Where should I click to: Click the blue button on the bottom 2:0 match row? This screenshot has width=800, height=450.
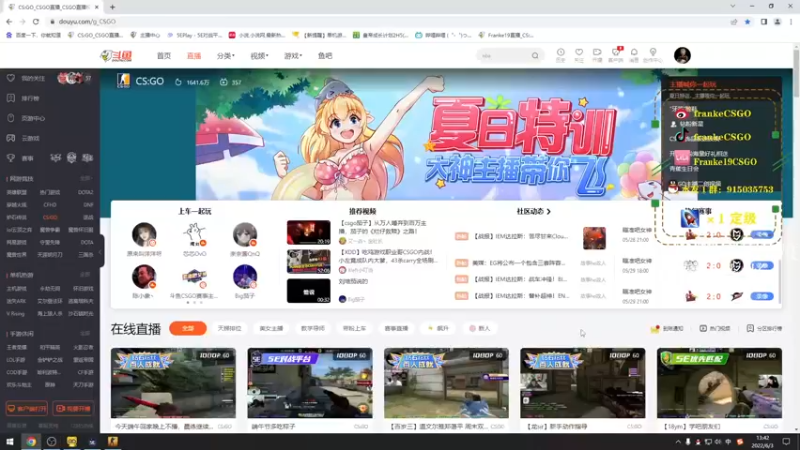[x=762, y=296]
